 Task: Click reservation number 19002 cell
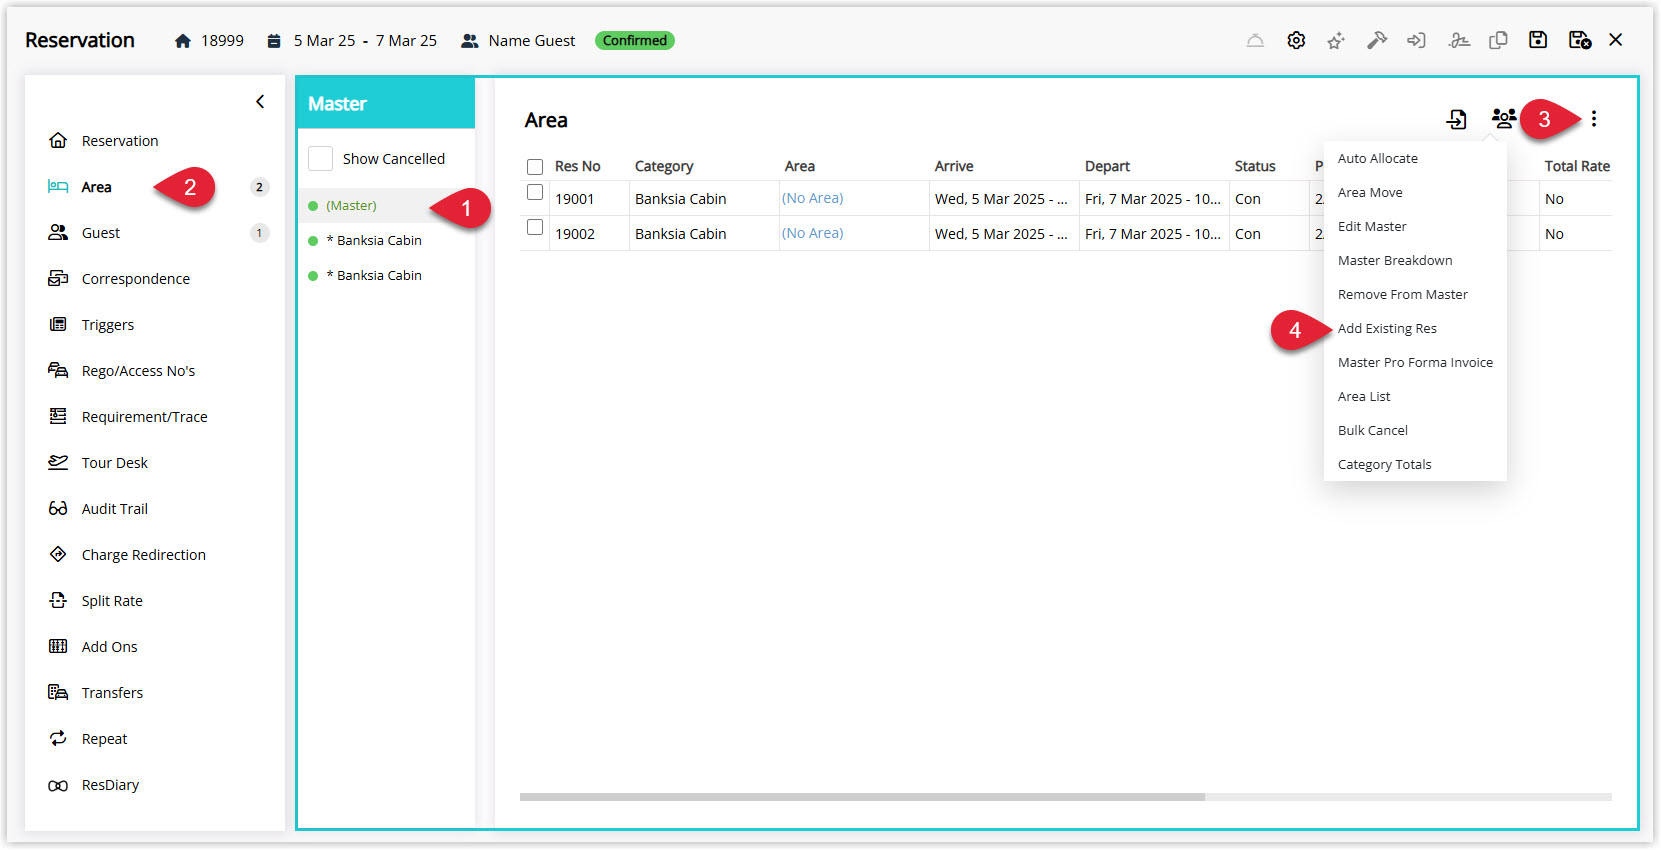pyautogui.click(x=575, y=234)
